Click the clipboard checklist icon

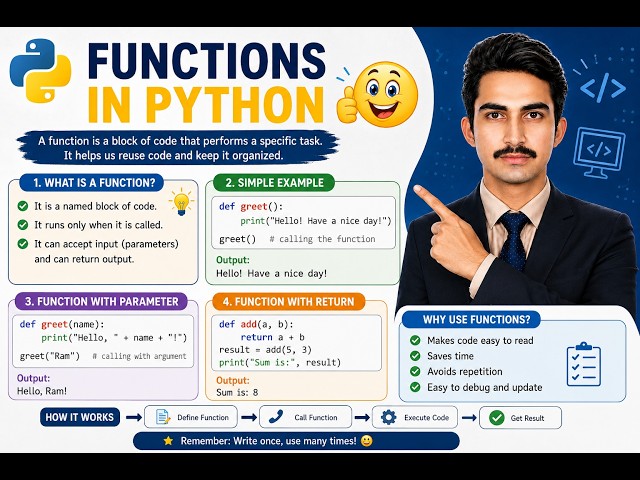coord(584,364)
